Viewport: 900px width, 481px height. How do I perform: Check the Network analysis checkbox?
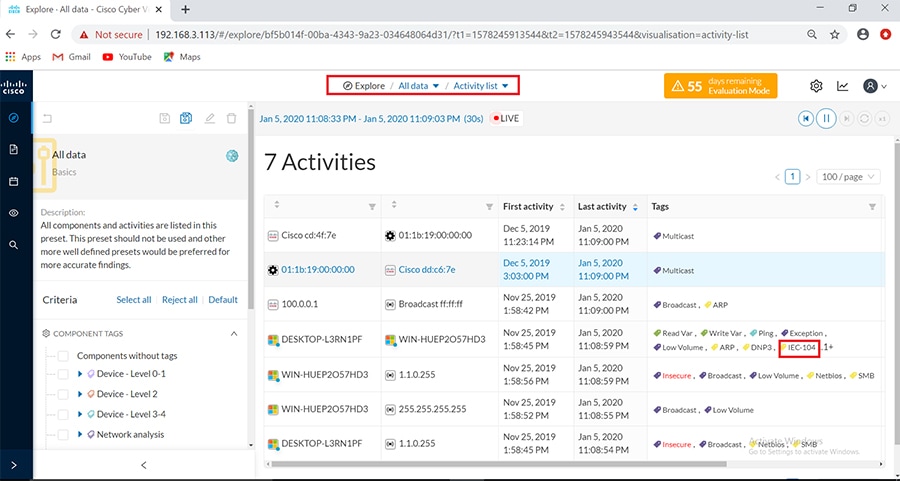(63, 435)
